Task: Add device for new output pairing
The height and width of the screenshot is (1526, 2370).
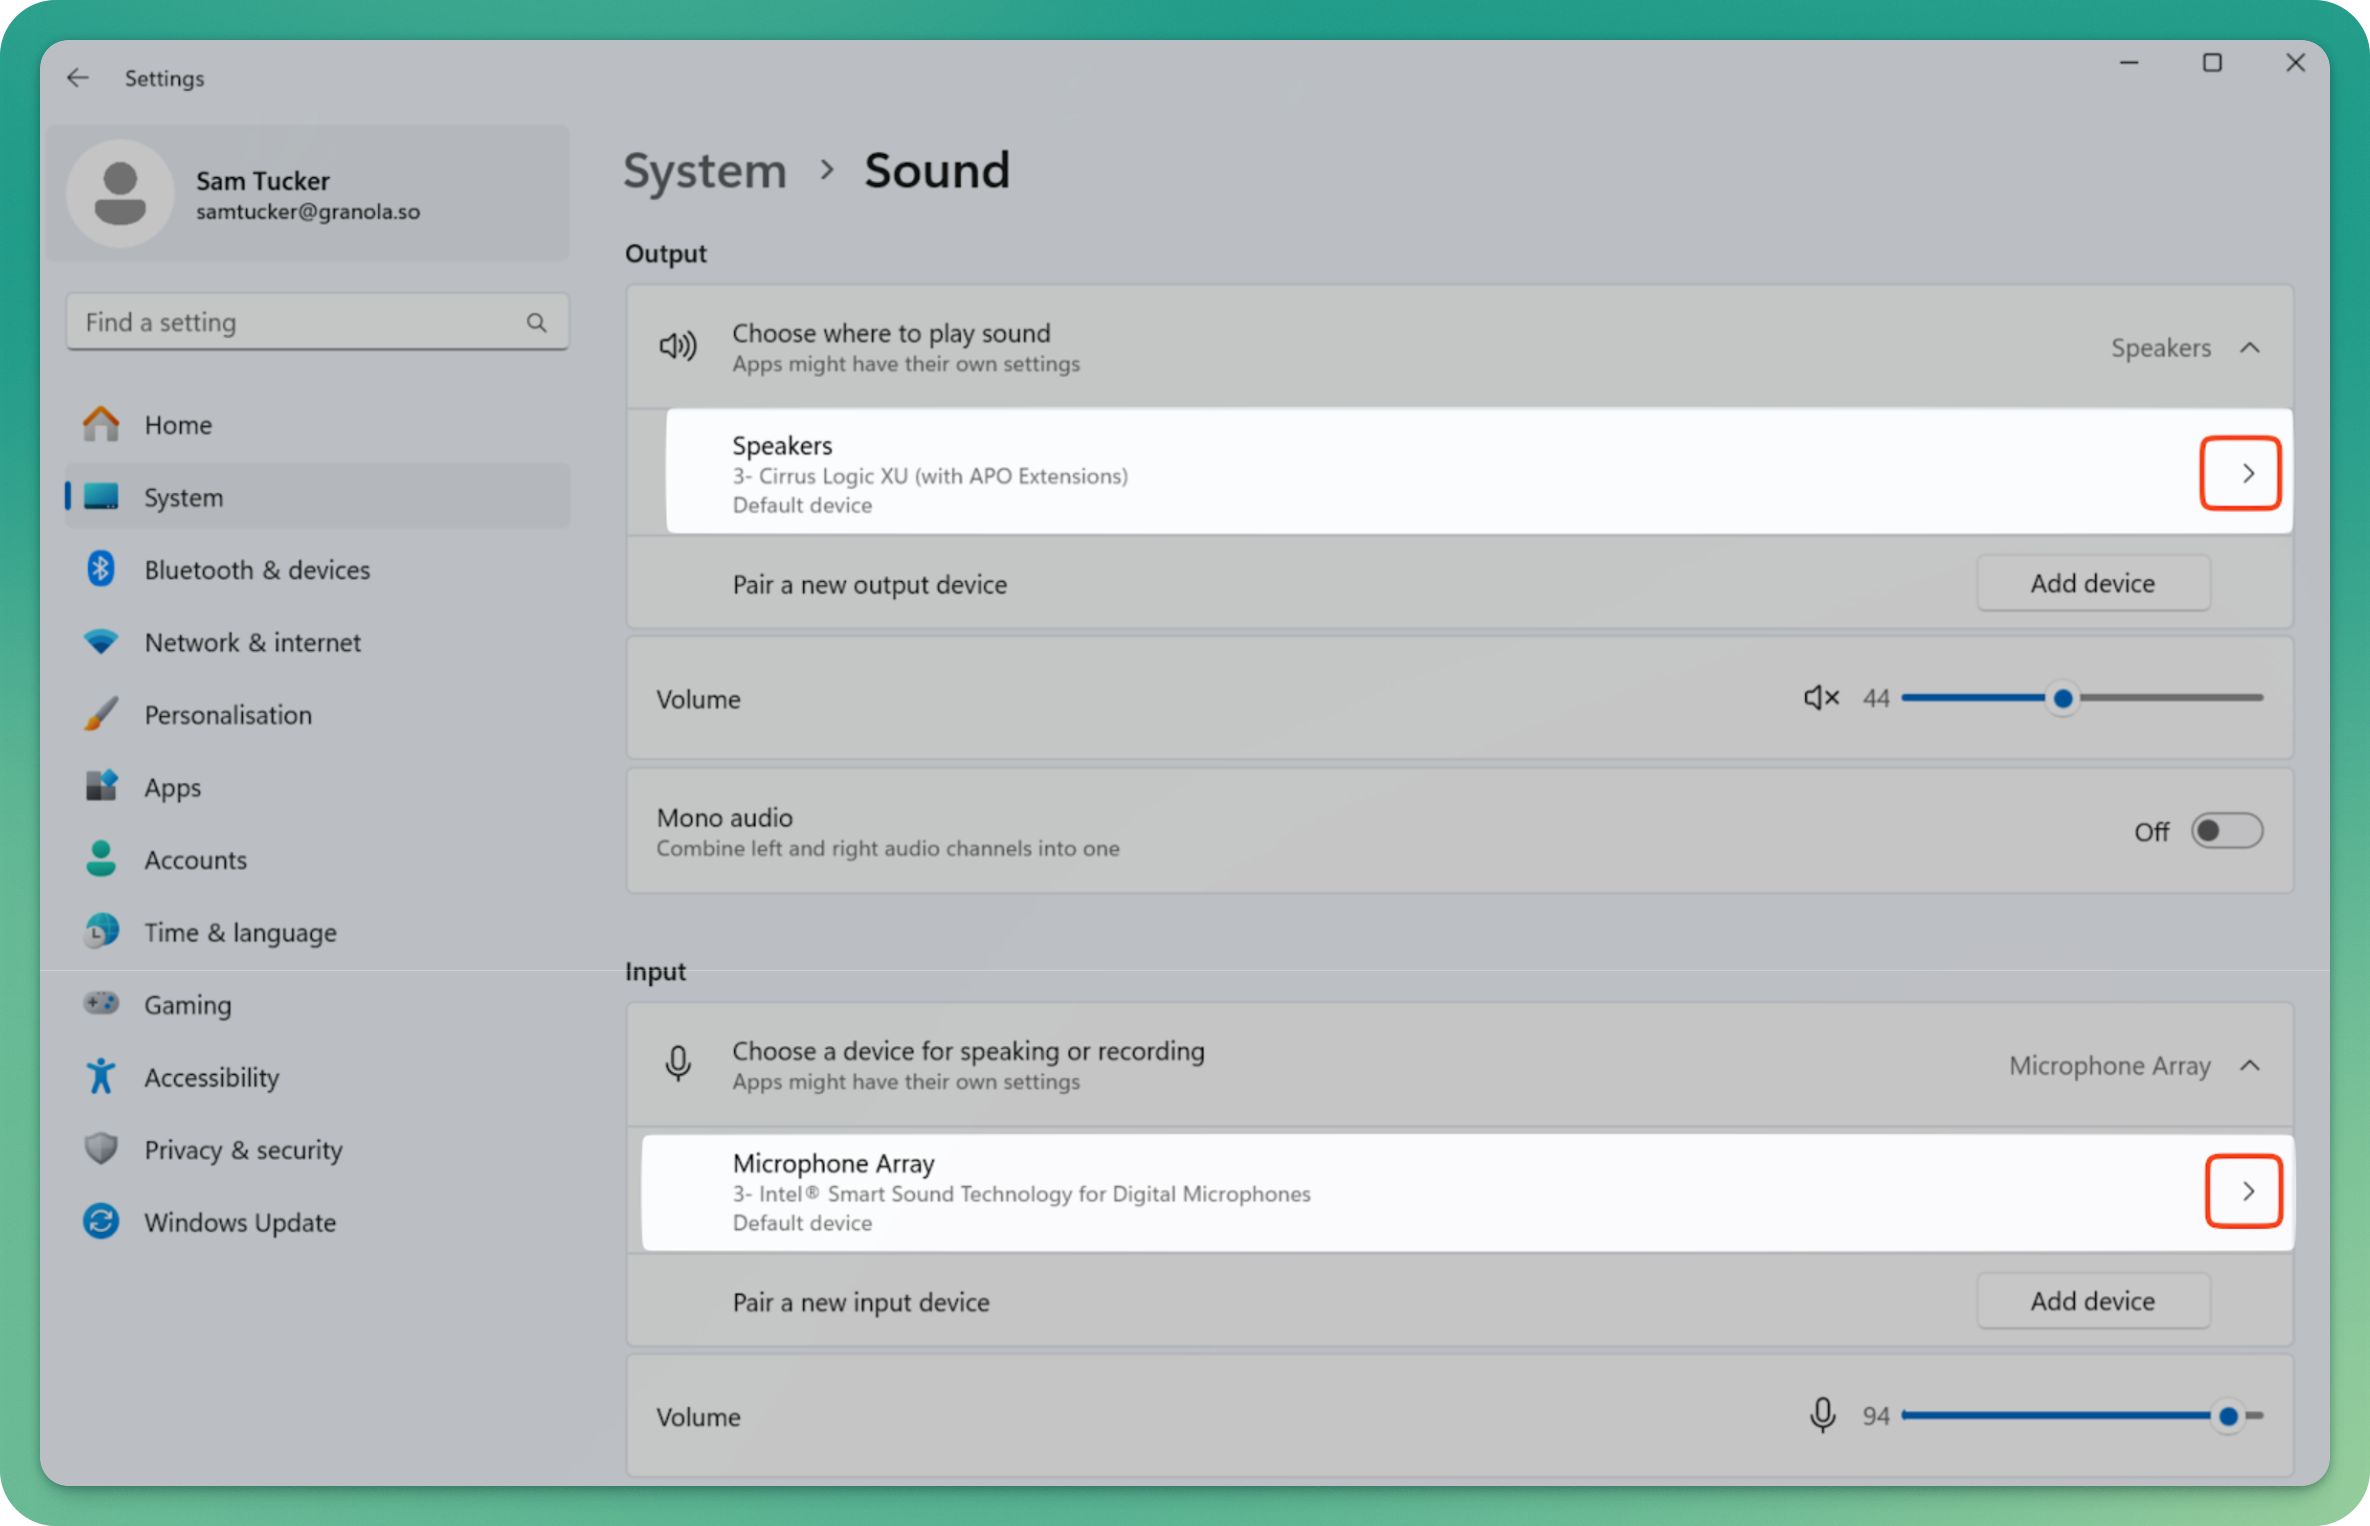Action: tap(2092, 583)
